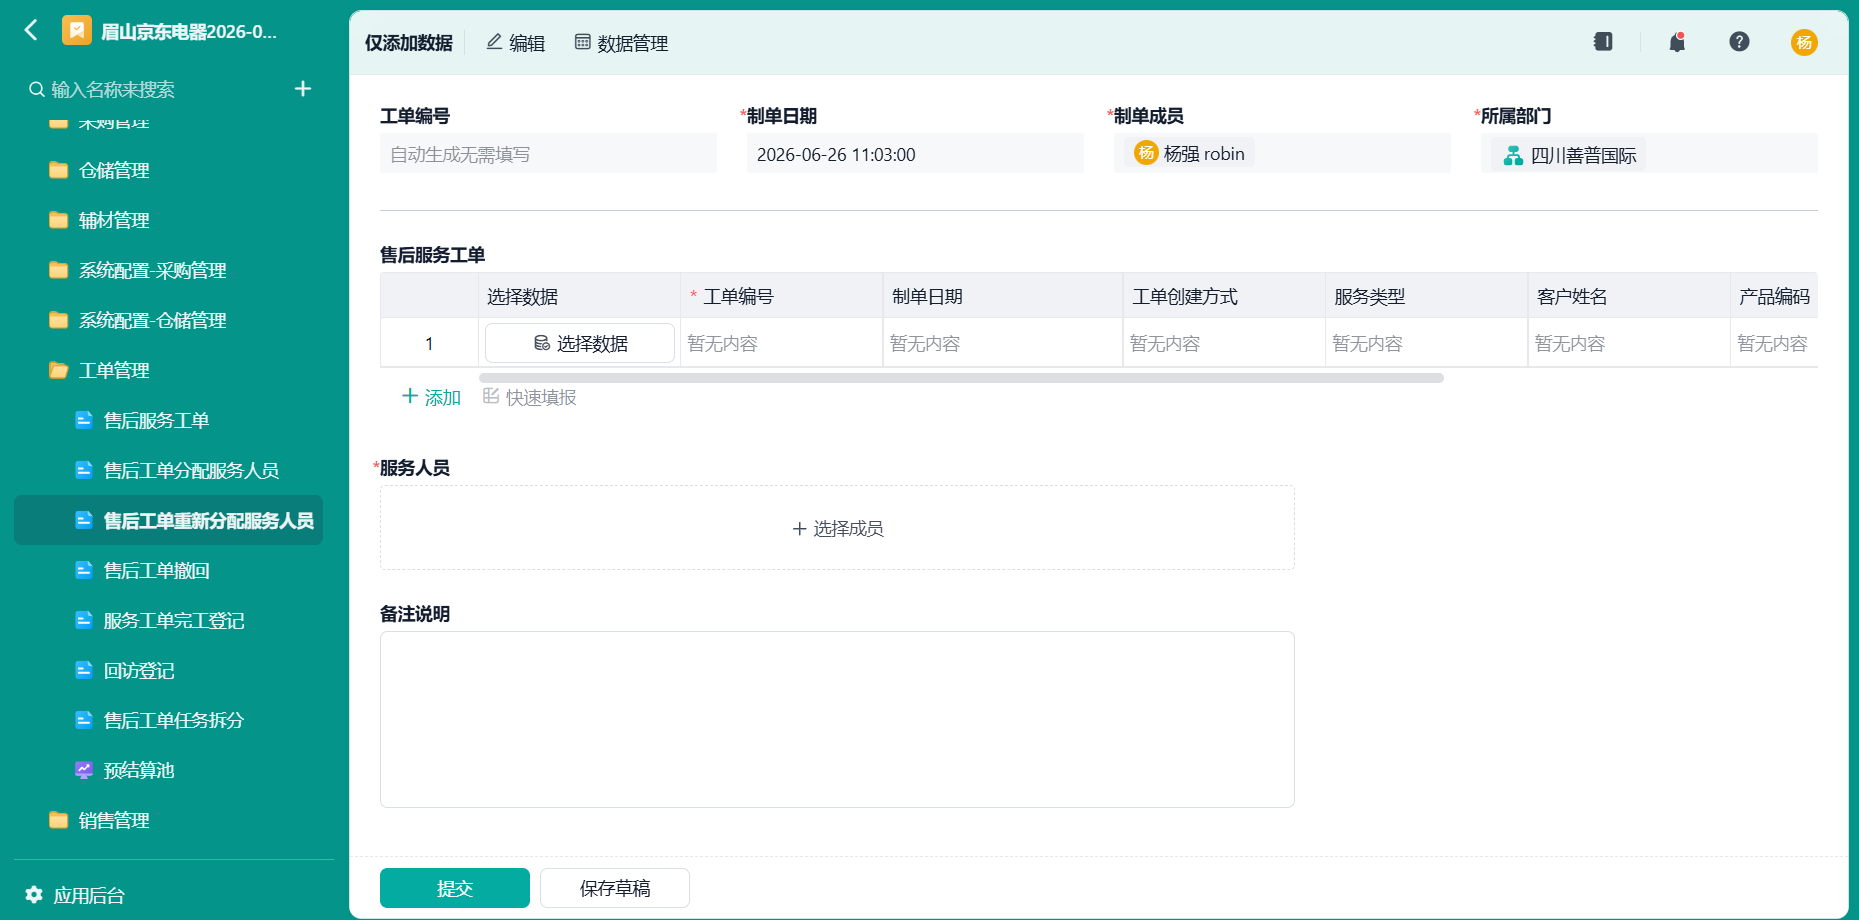Click the 快速填报 link
The height and width of the screenshot is (920, 1859).
[530, 397]
